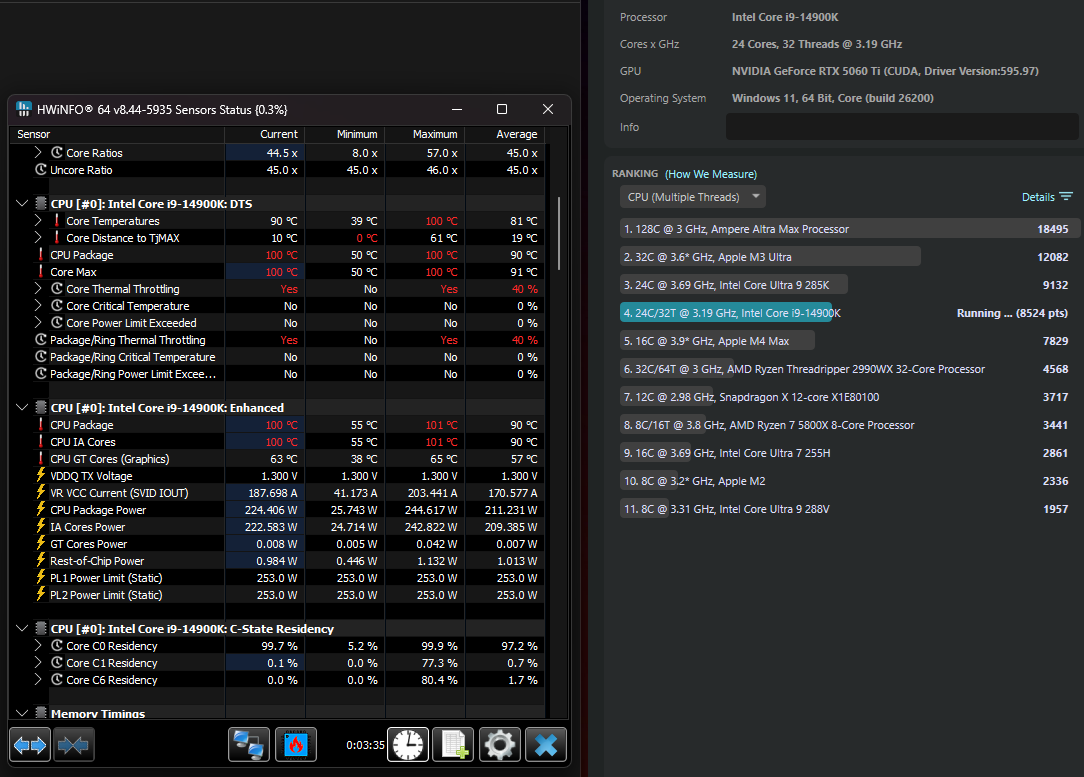Open HWiNFO sensor settings gear
Image resolution: width=1084 pixels, height=777 pixels.
click(x=500, y=745)
